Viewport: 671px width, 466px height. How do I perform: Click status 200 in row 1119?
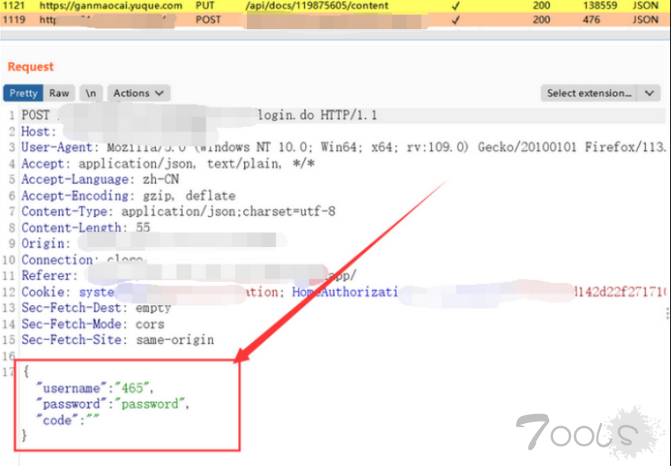541,20
